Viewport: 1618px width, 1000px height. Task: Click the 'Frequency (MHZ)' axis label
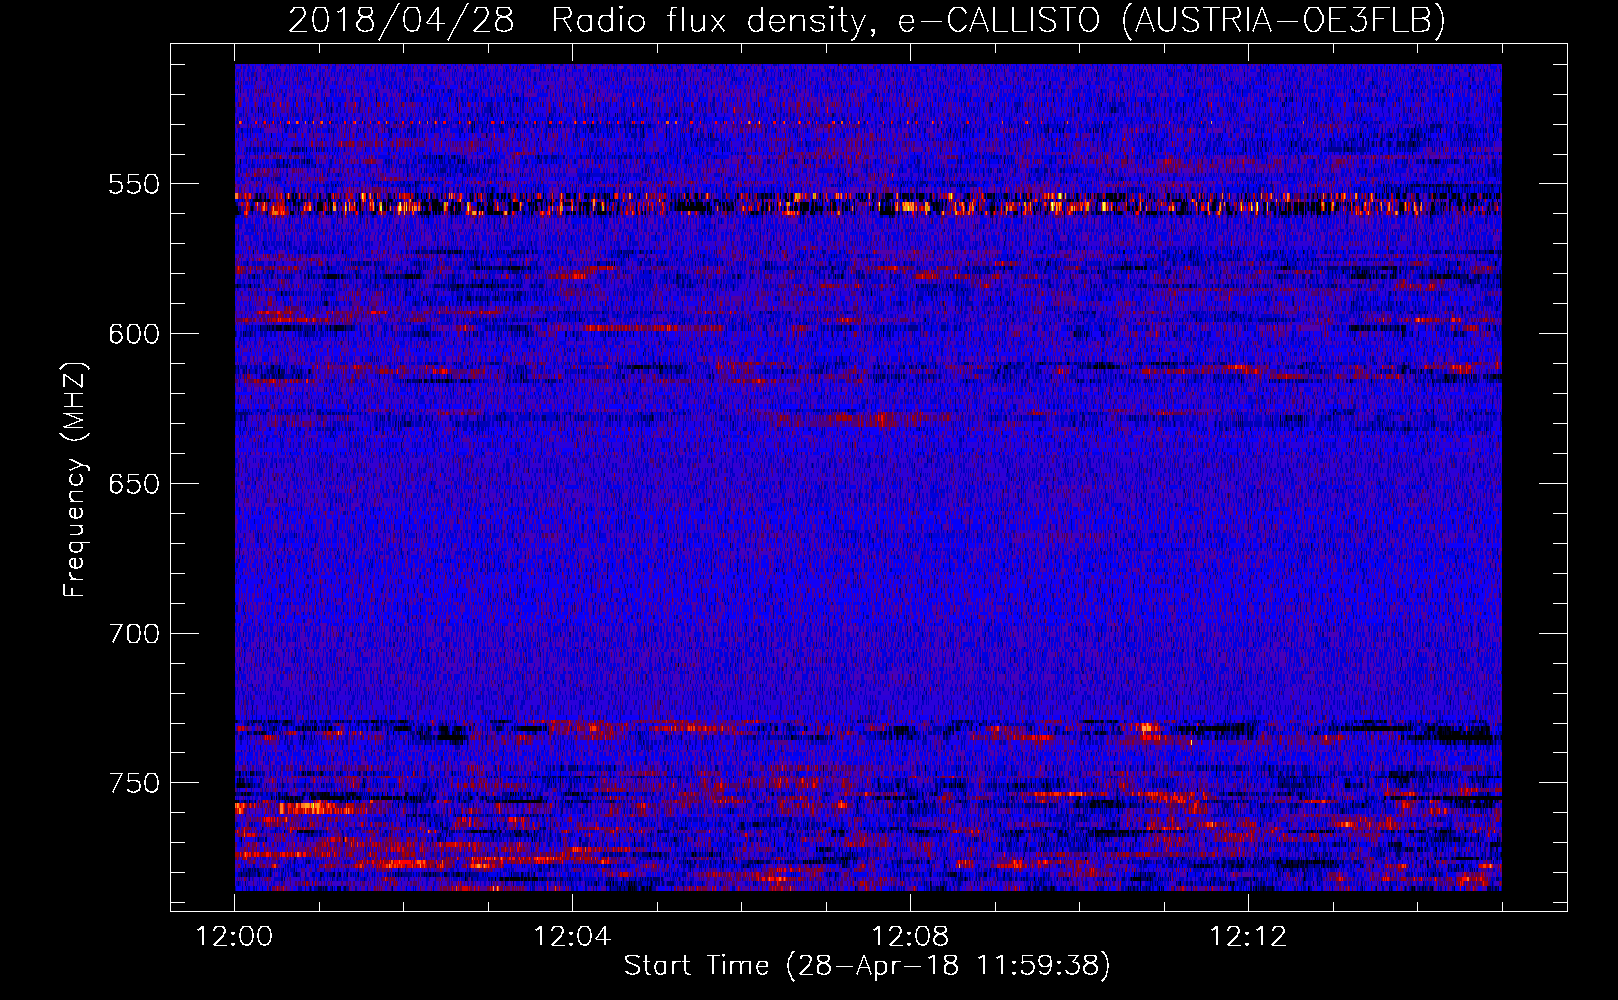point(75,479)
